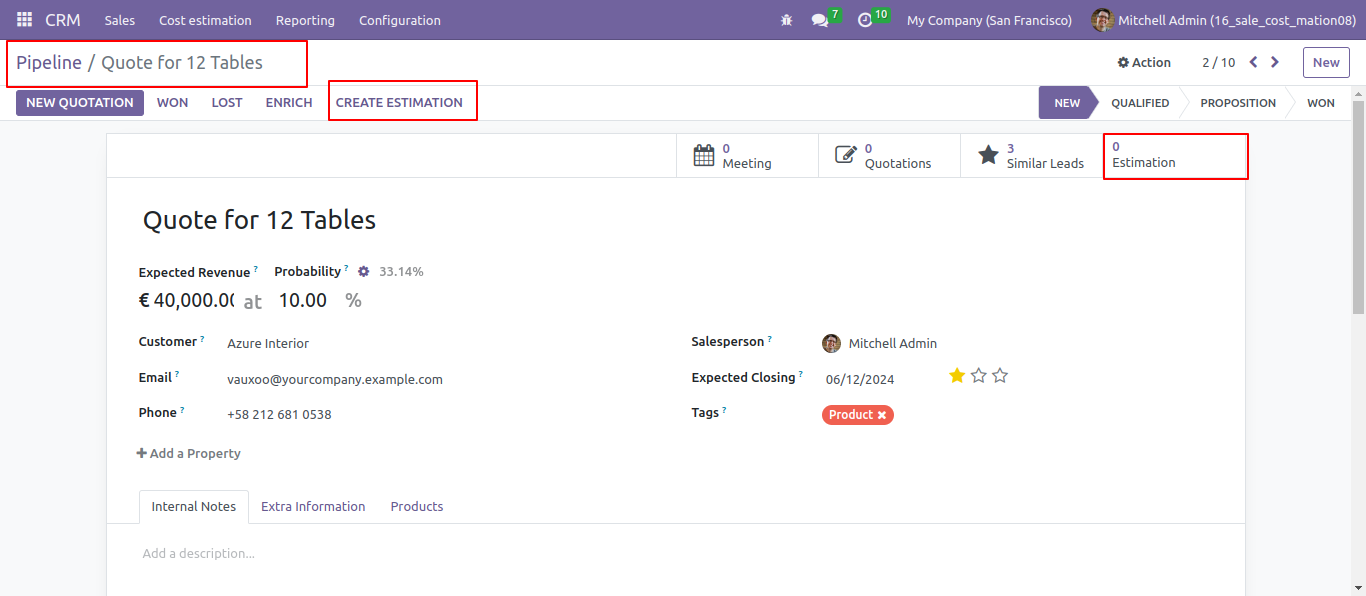The height and width of the screenshot is (596, 1366).
Task: Open the messages chat bubble icon
Action: coord(820,20)
